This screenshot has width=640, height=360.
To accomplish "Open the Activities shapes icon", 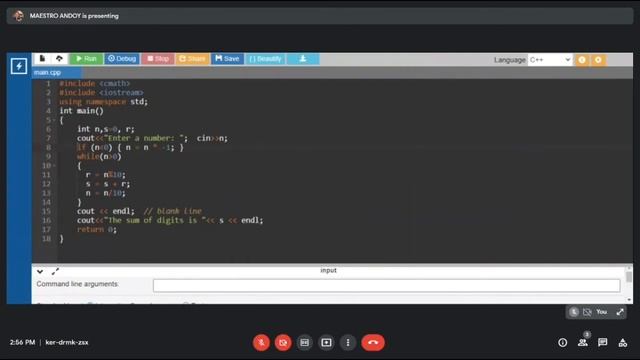I will coord(623,342).
